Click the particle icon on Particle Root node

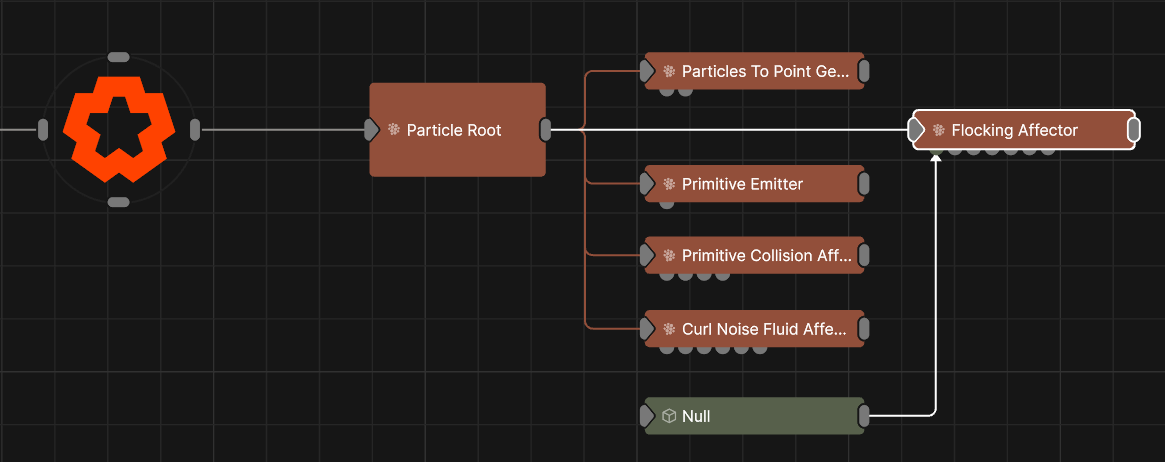(x=394, y=130)
